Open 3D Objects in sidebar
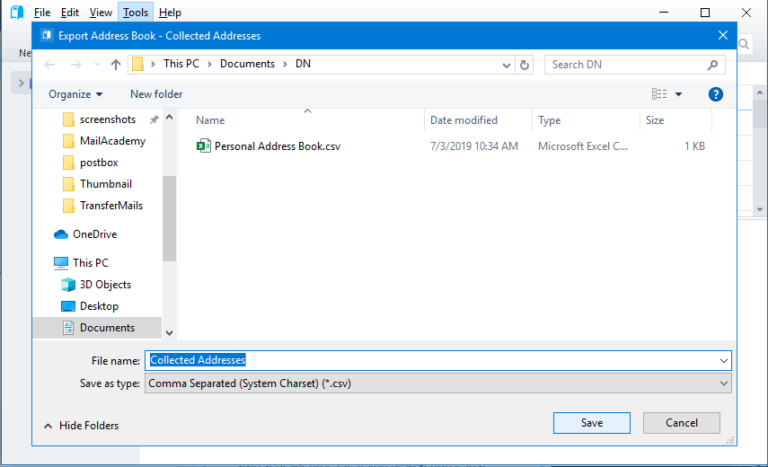 105,285
